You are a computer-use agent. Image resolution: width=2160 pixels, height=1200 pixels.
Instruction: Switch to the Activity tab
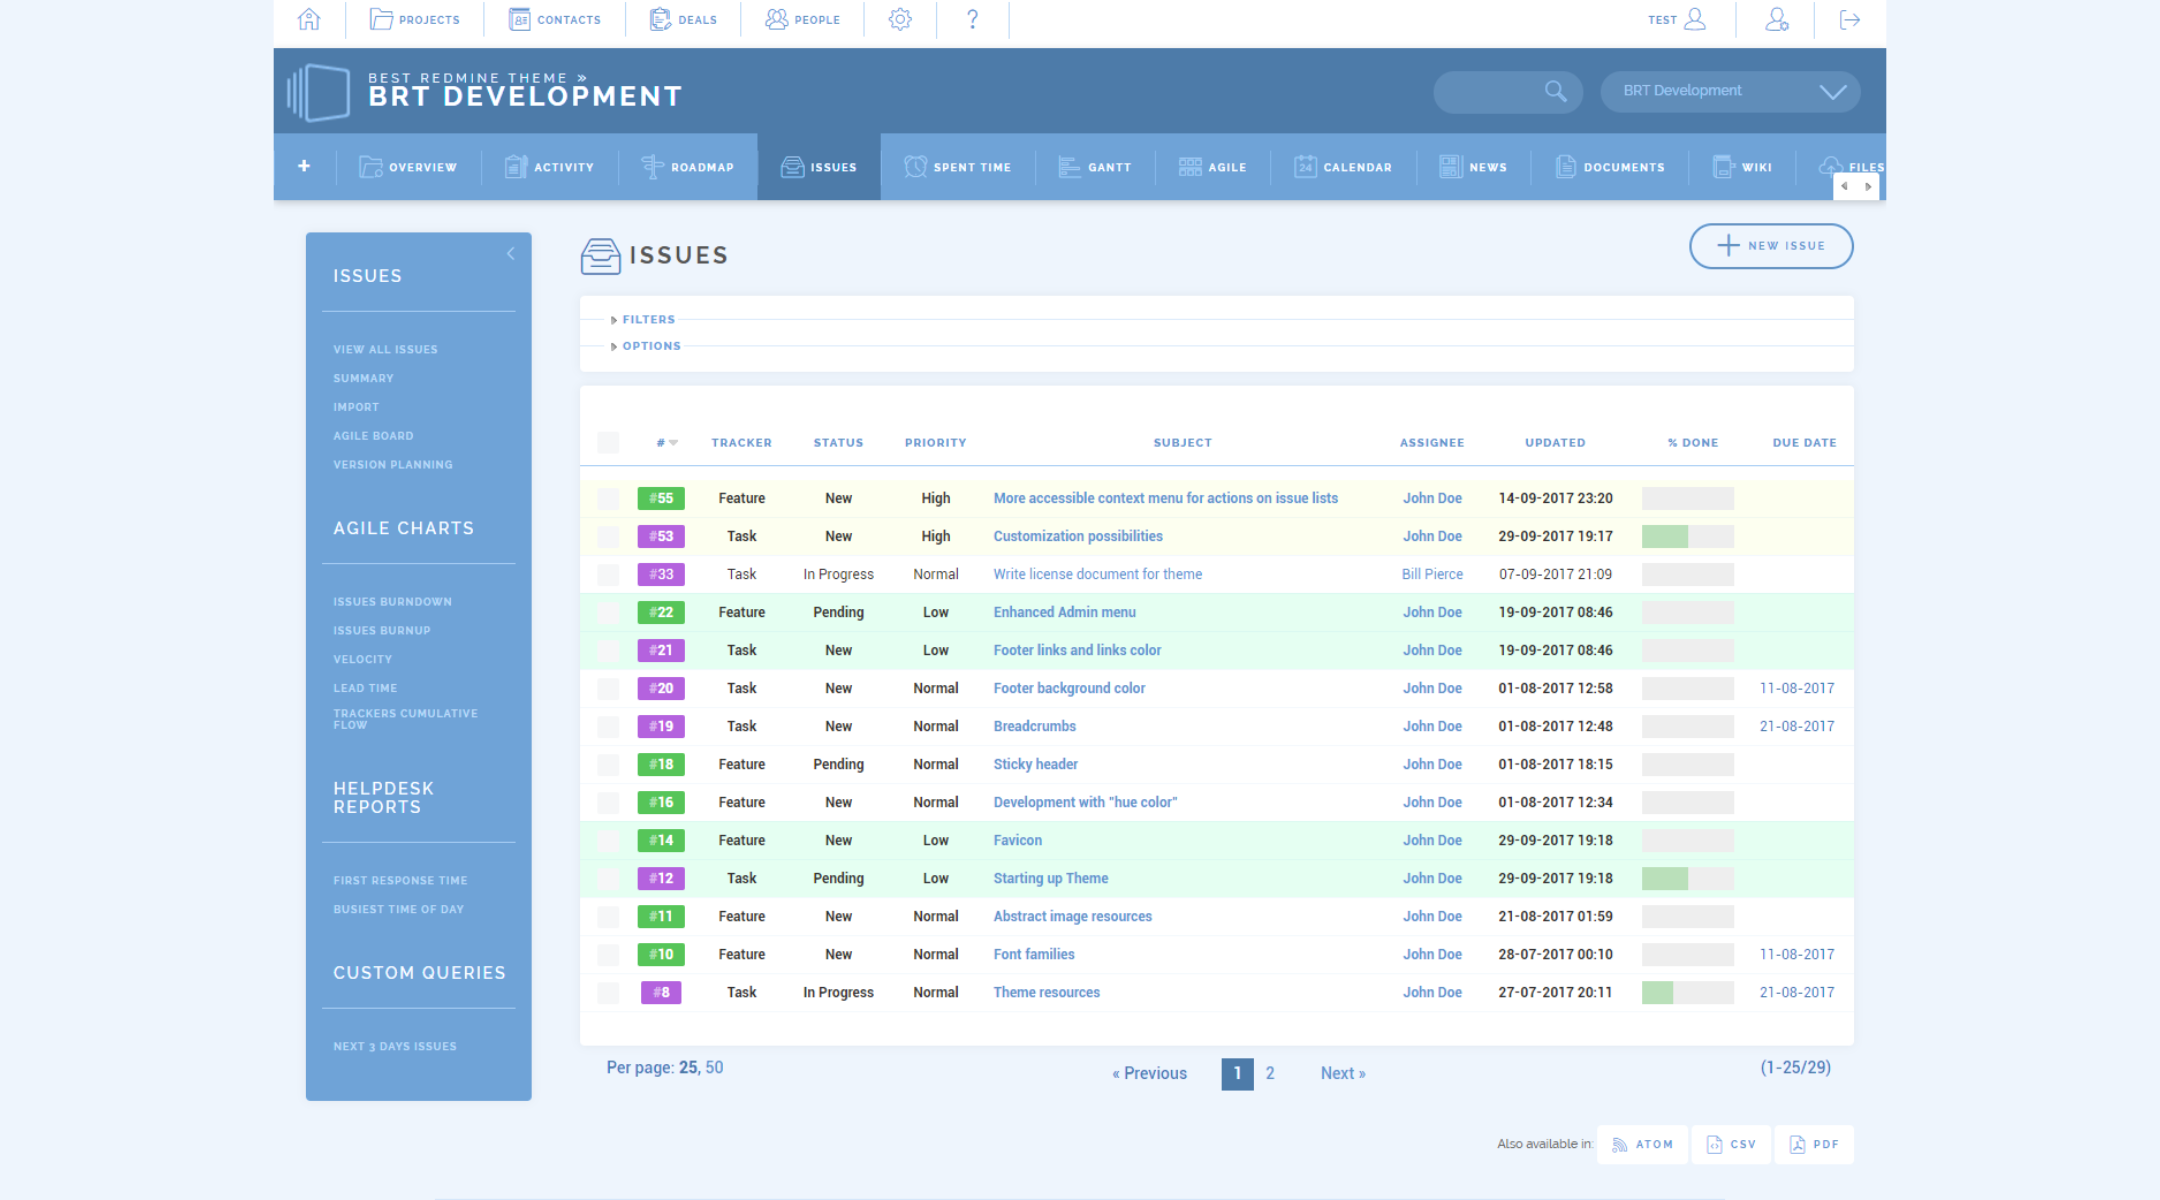[x=549, y=167]
